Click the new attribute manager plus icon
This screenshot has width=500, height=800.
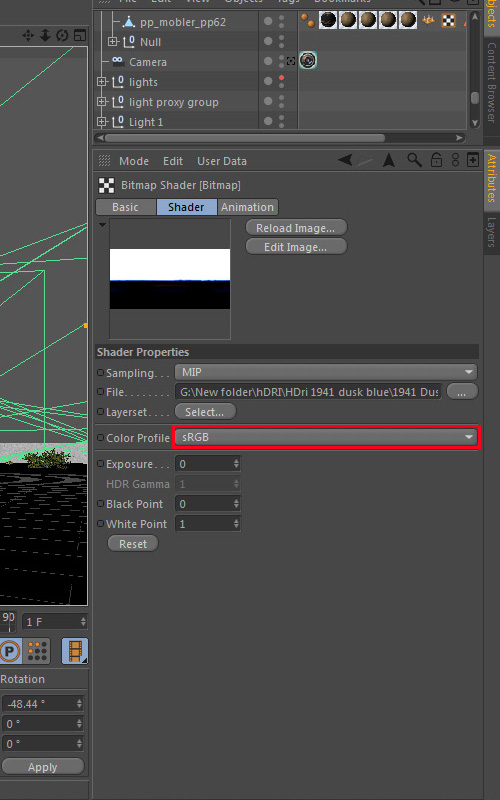[x=473, y=160]
